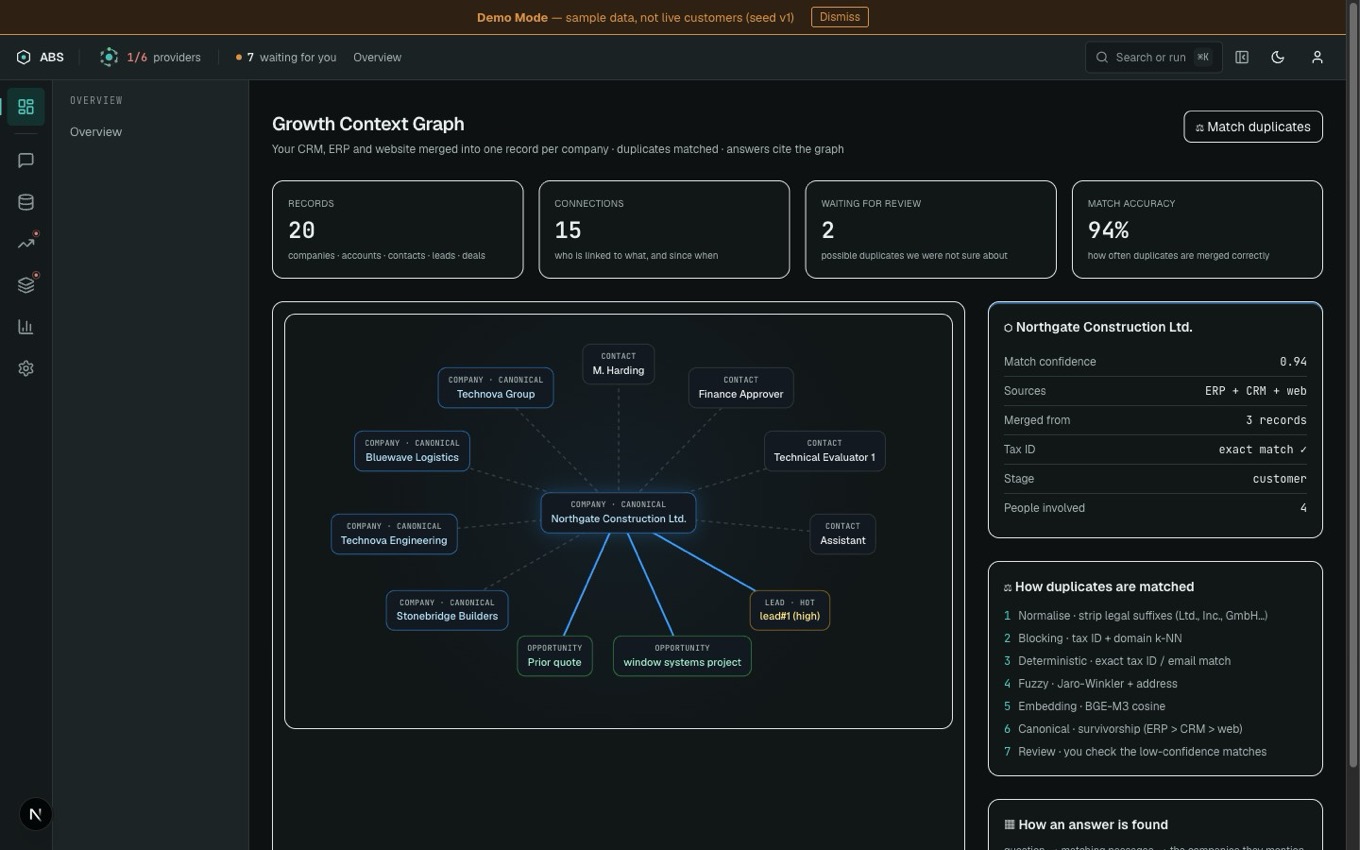This screenshot has width=1360, height=850.
Task: Open the settings gear sidebar icon
Action: pyautogui.click(x=26, y=368)
